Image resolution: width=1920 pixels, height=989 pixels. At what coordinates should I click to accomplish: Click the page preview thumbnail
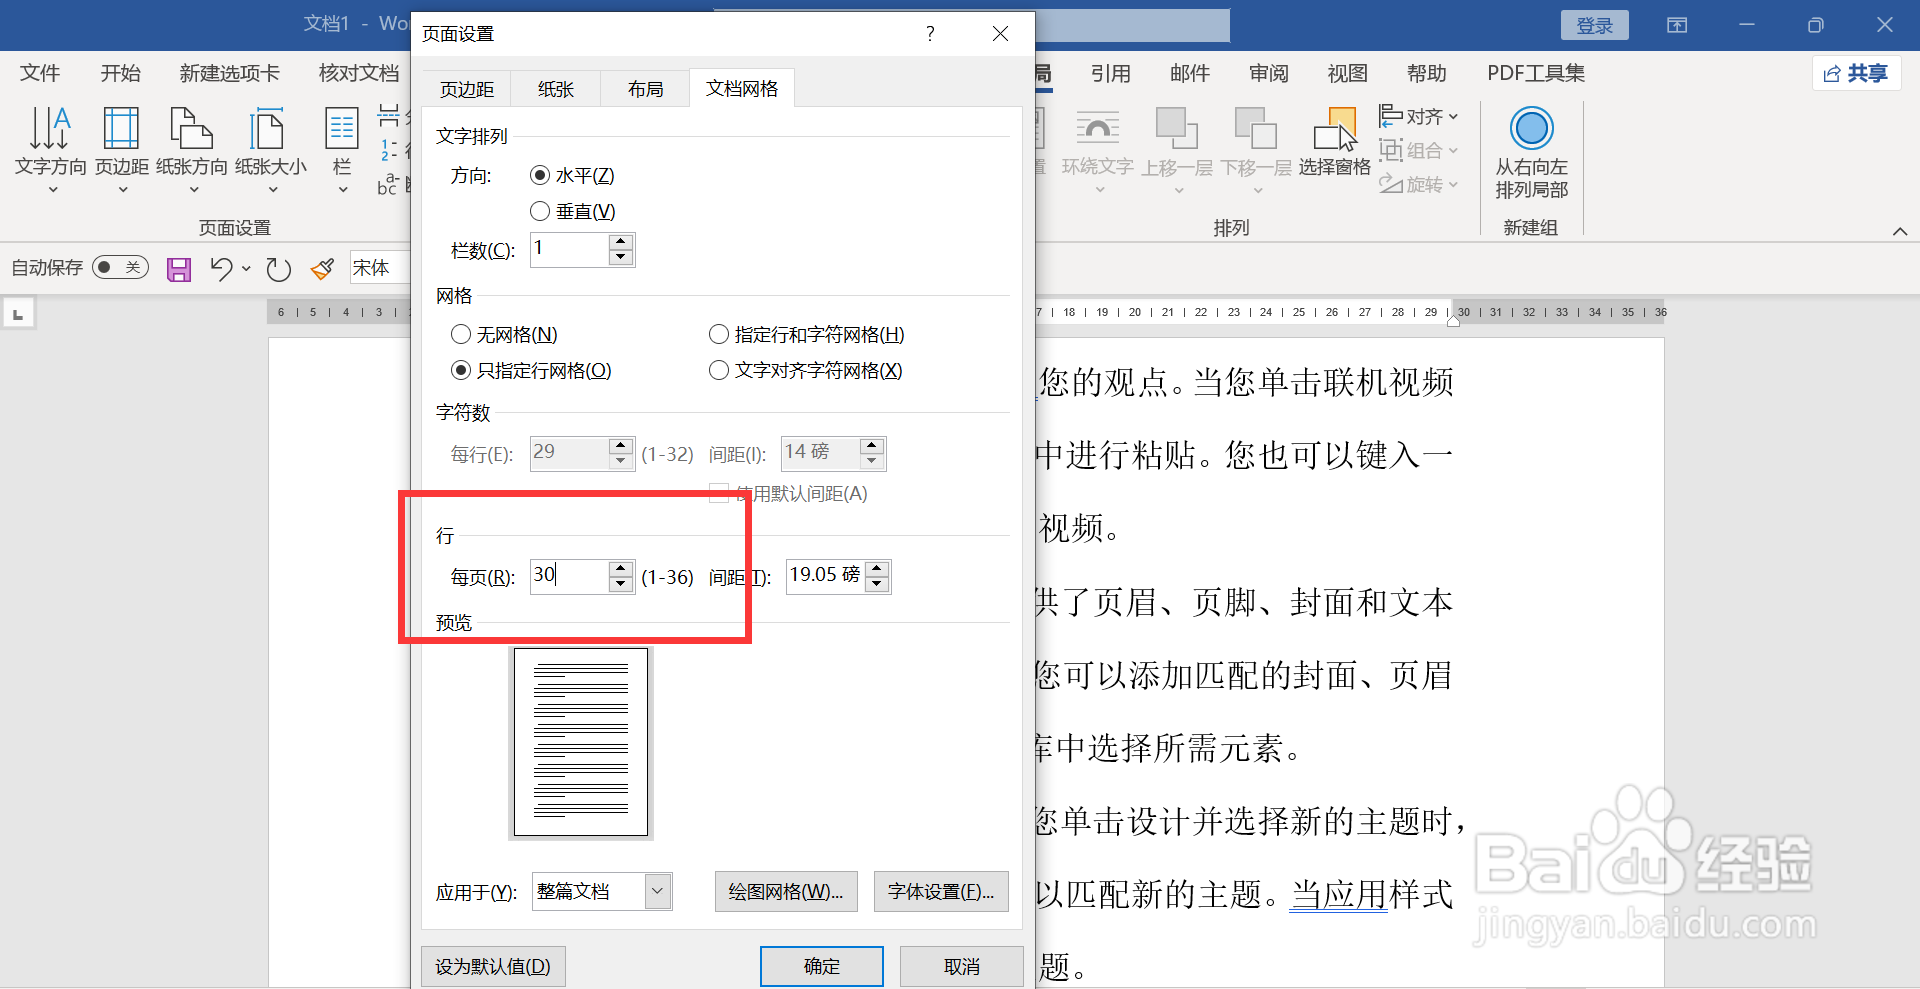(x=580, y=741)
